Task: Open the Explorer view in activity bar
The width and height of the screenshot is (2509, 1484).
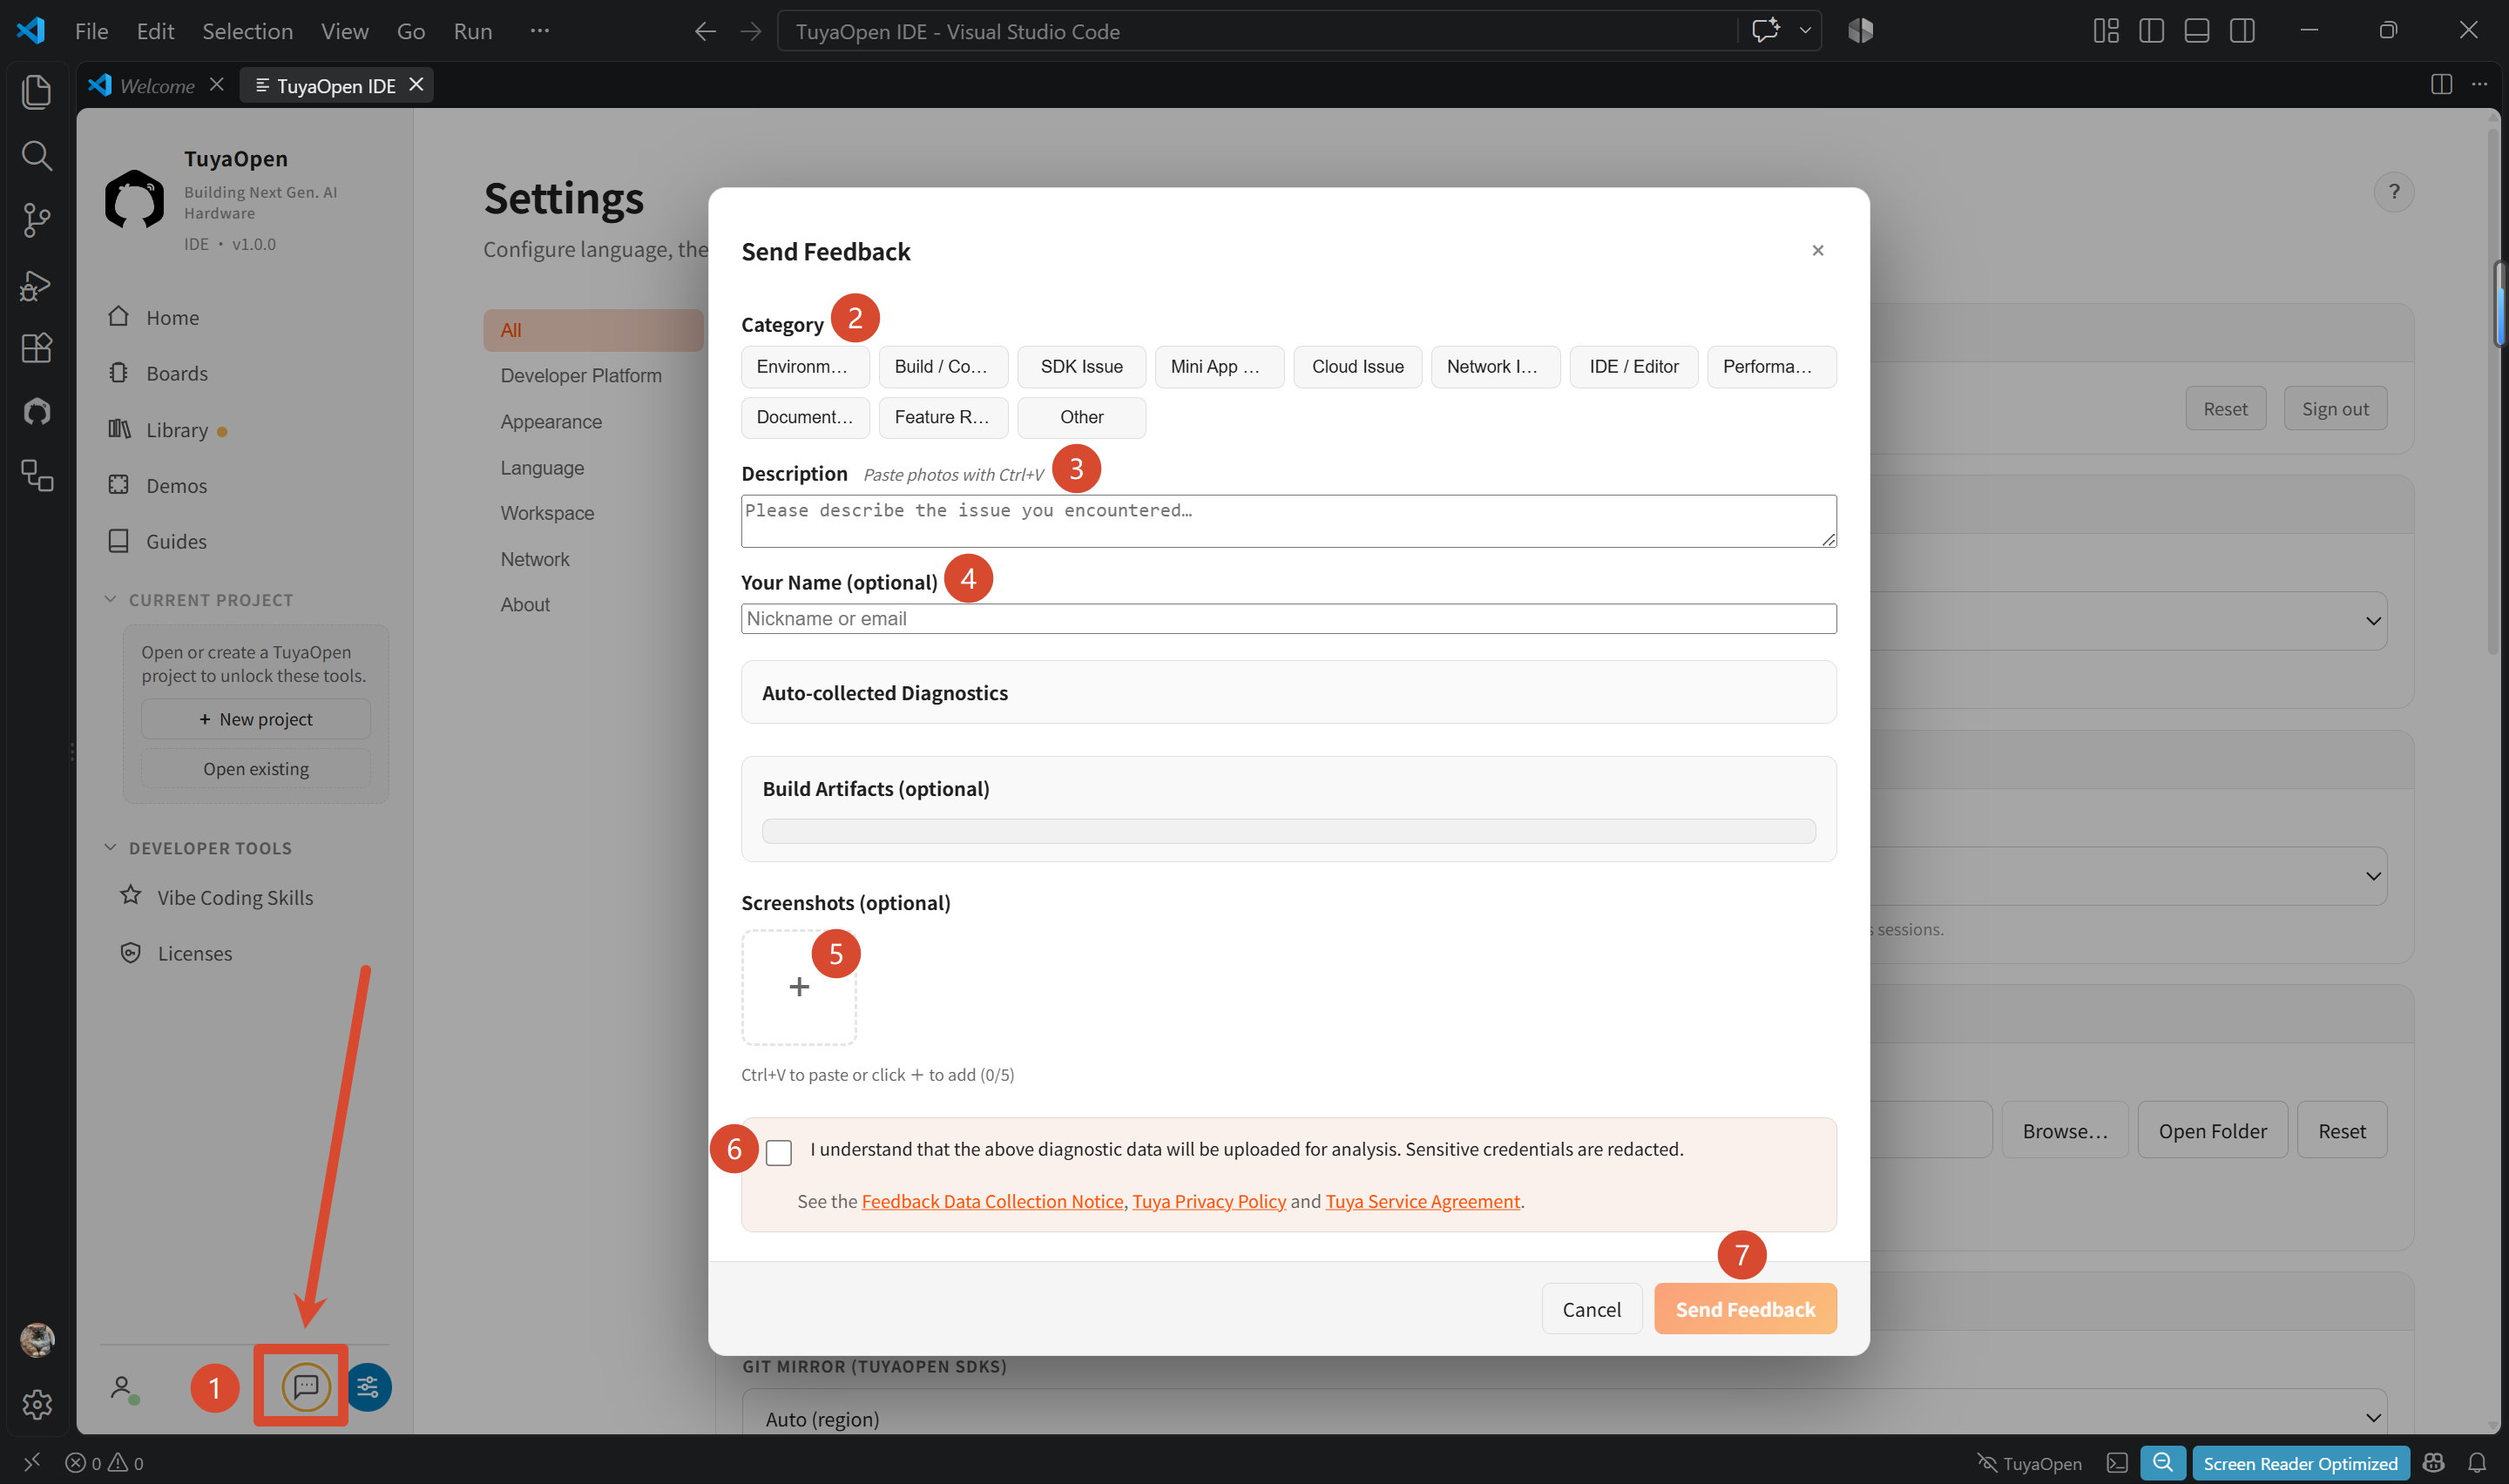Action: point(37,91)
